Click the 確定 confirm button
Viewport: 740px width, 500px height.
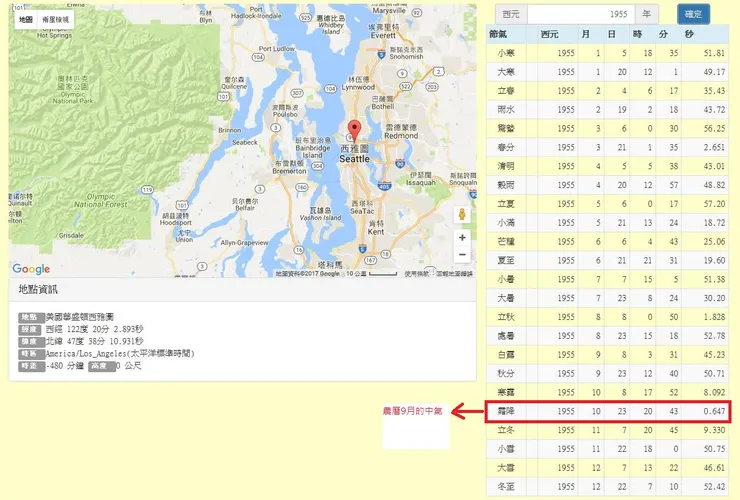pos(693,14)
